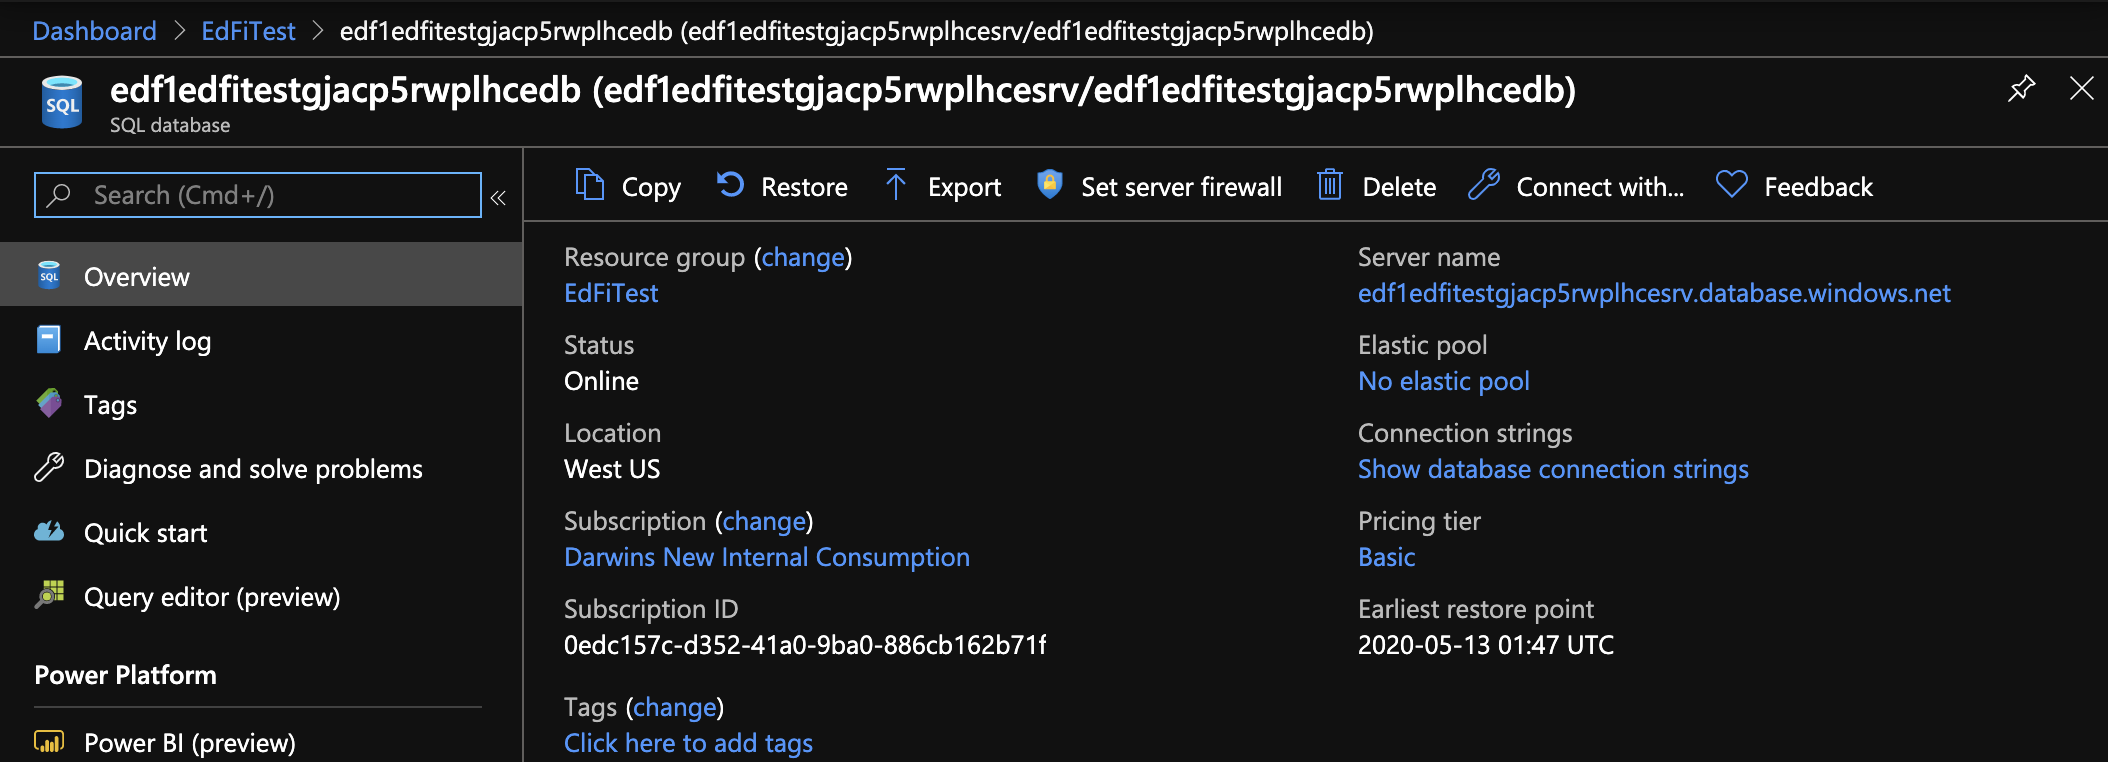Click the Copy icon in toolbar
2108x762 pixels.
(x=590, y=185)
